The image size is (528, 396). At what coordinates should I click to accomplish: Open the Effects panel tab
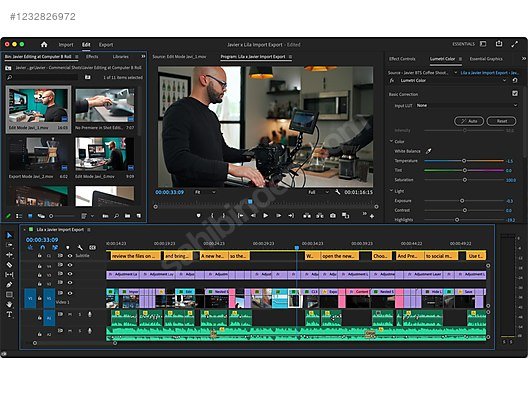(x=92, y=57)
